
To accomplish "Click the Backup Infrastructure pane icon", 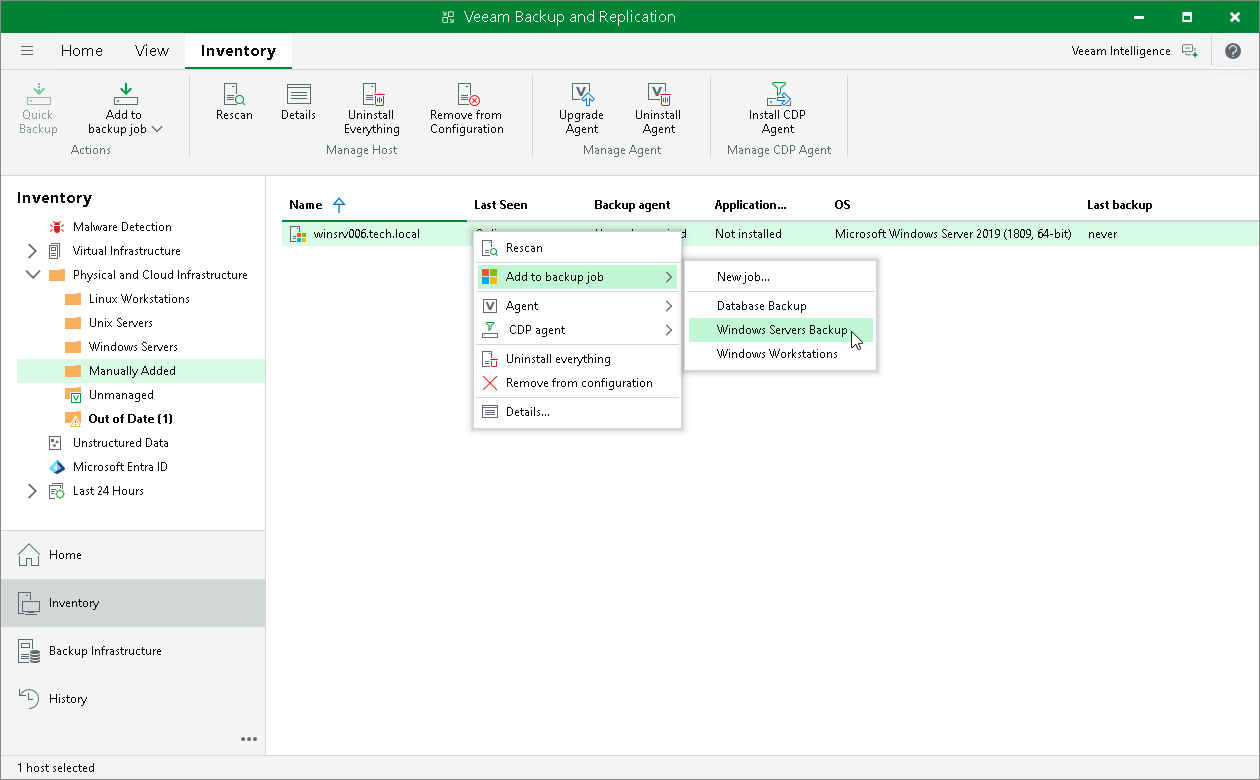I will [x=30, y=651].
